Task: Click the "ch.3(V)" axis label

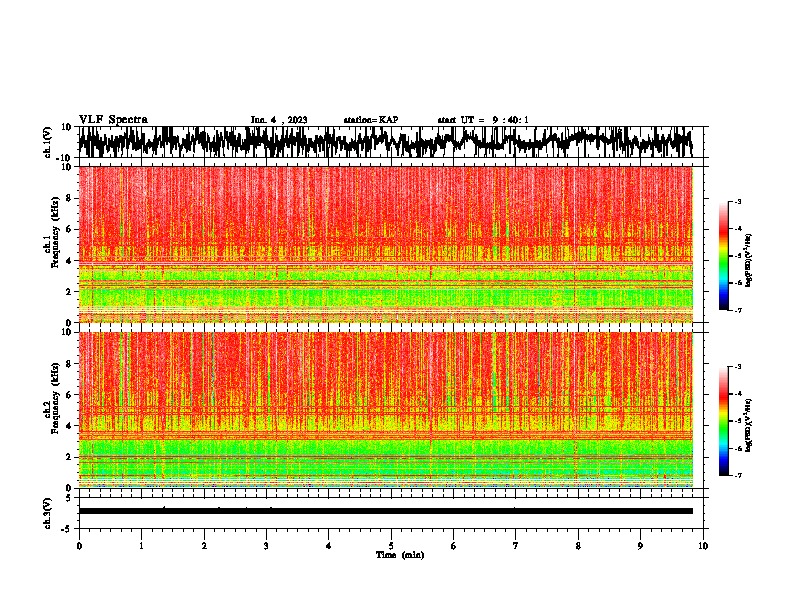Action: click(48, 514)
